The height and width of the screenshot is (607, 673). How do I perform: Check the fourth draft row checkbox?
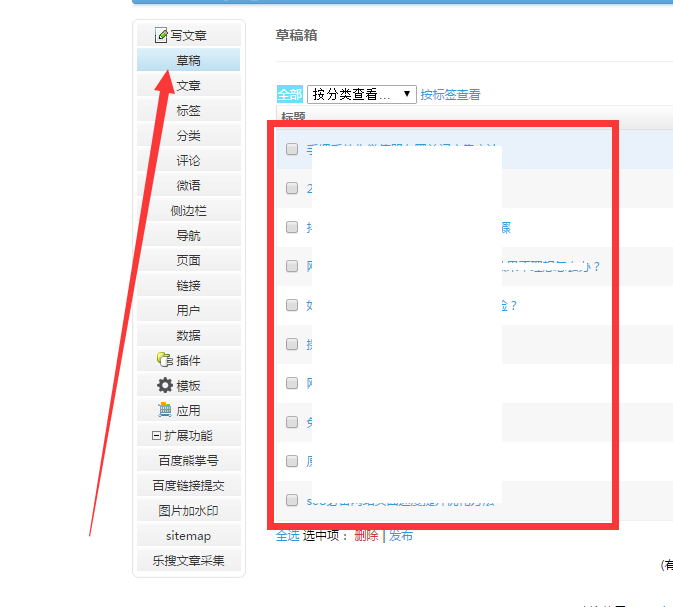click(x=292, y=266)
